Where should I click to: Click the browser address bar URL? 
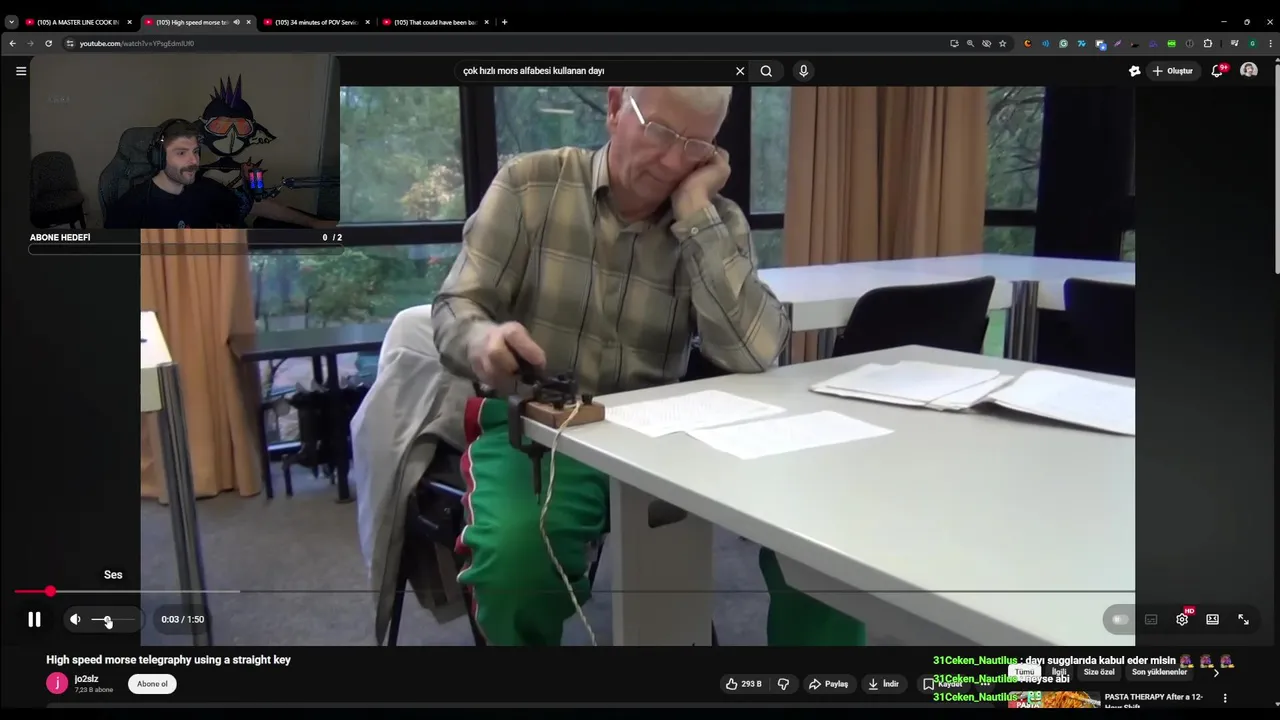pyautogui.click(x=137, y=43)
